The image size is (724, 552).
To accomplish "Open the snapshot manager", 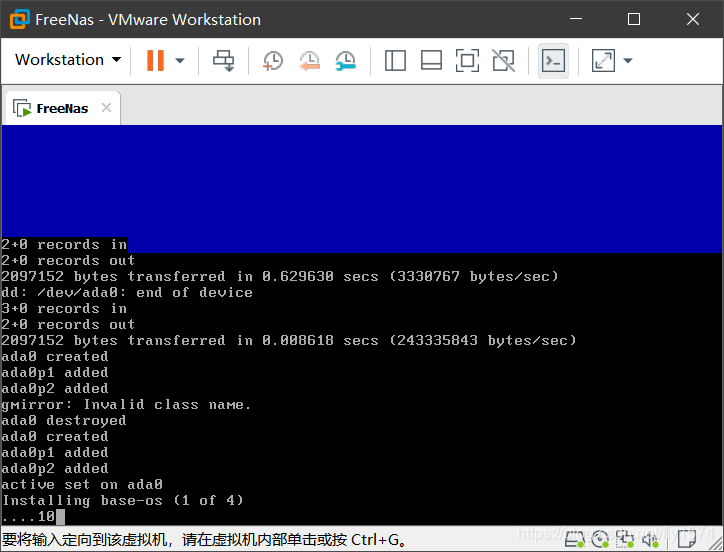I will 345,61.
